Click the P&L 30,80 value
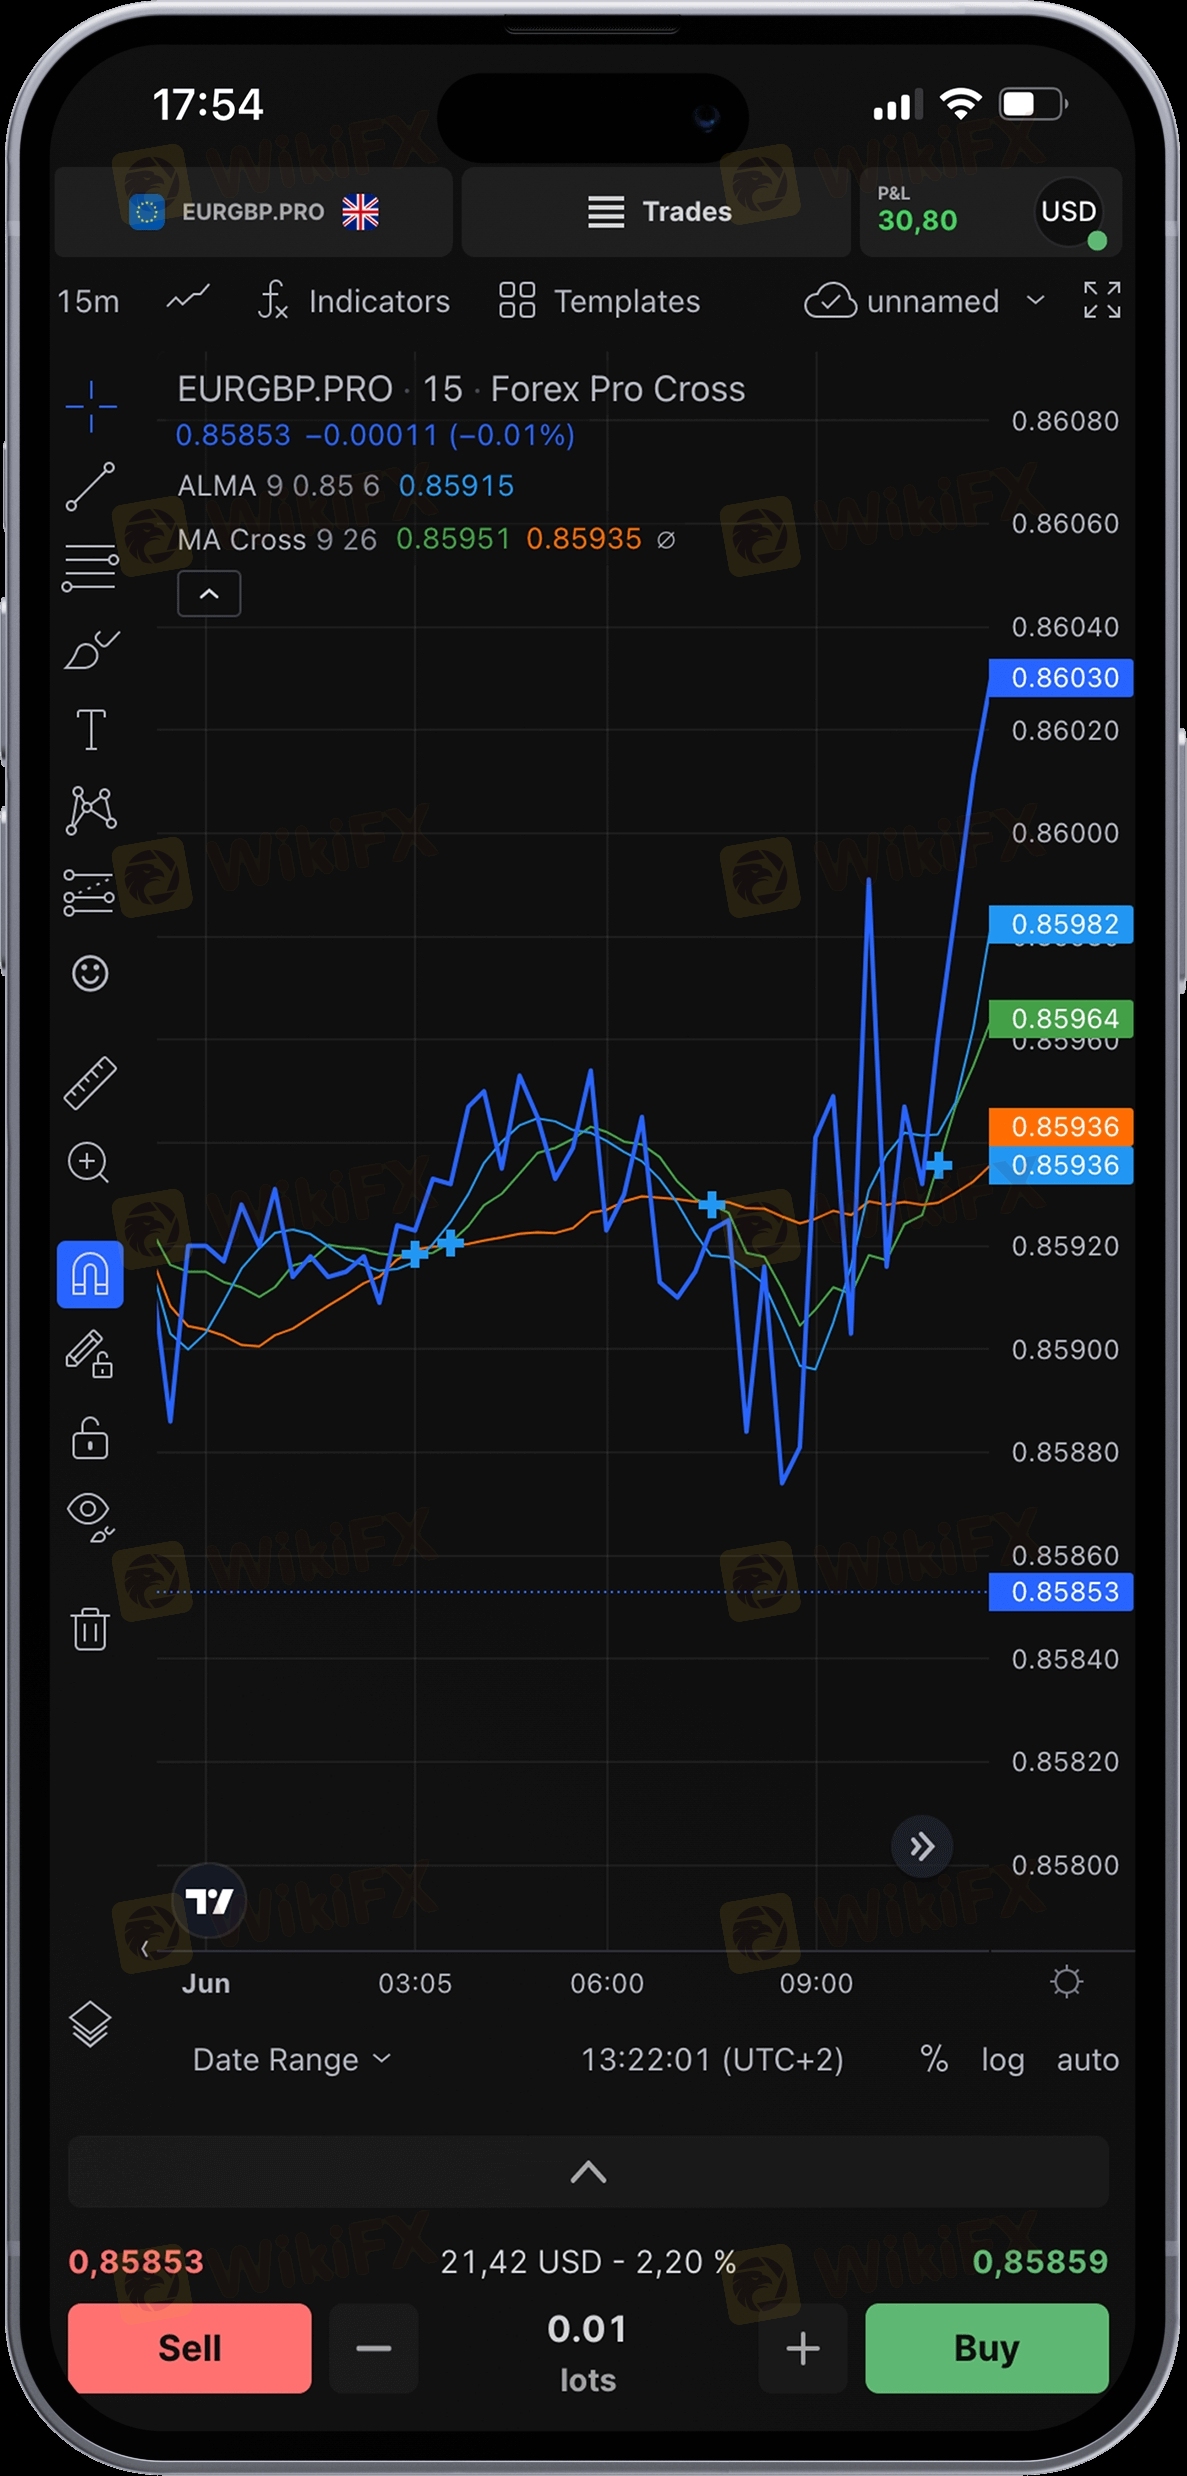Viewport: 1187px width, 2476px height. 917,221
